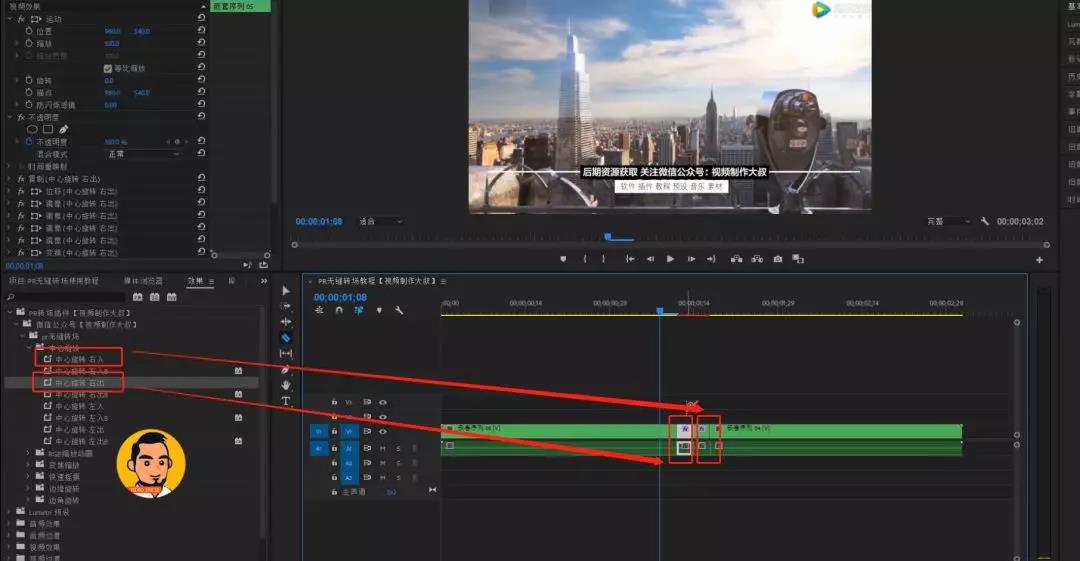Play the program monitor preview
Viewport: 1080px width, 561px height.
[670, 259]
